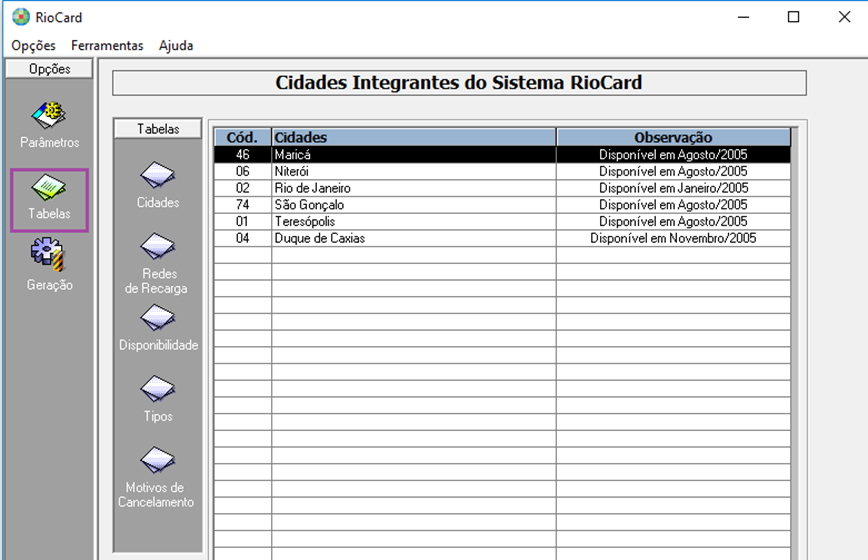This screenshot has width=868, height=560.
Task: Select the São Gonçalo city cell
Action: (x=414, y=204)
